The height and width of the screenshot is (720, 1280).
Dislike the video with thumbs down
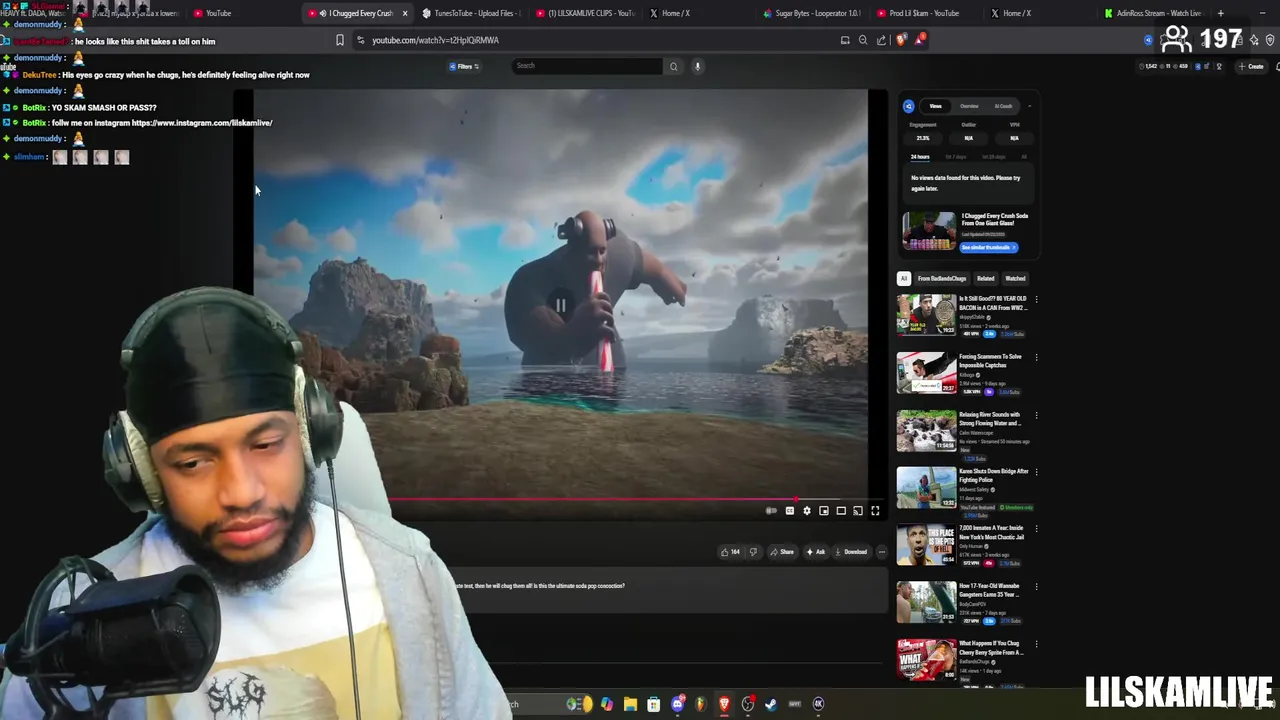click(x=753, y=552)
